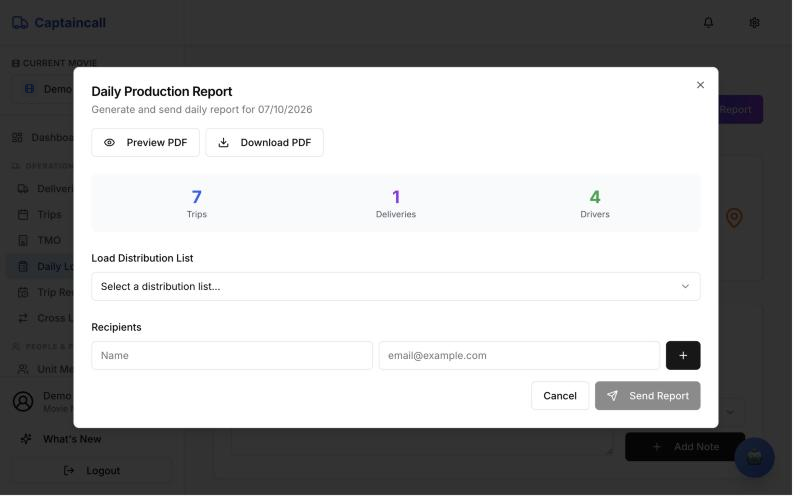Screen dimensions: 800x500
Task: Click the Trips calendar icon in sidebar
Action: [x=23, y=216]
